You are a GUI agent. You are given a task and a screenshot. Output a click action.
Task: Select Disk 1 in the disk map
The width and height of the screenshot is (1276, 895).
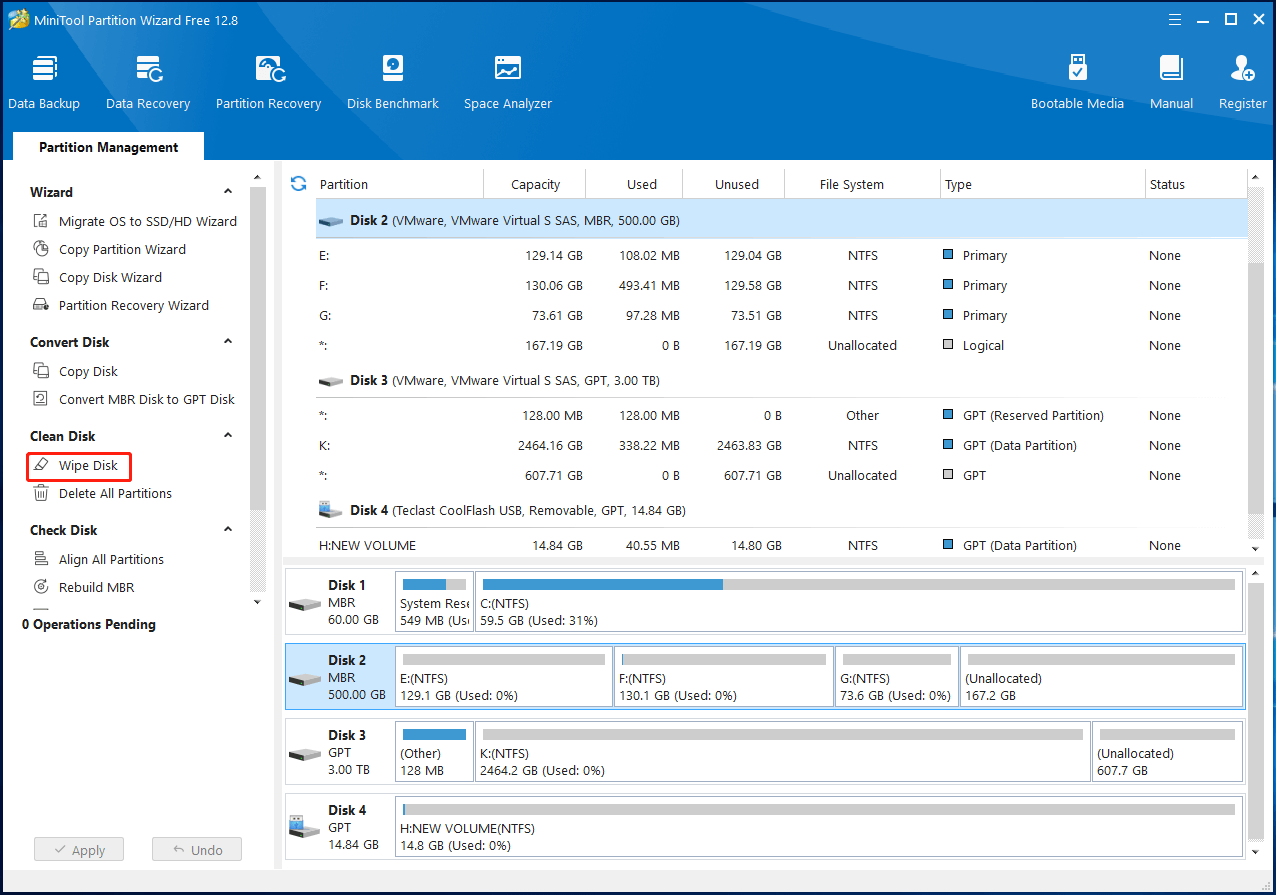click(339, 602)
